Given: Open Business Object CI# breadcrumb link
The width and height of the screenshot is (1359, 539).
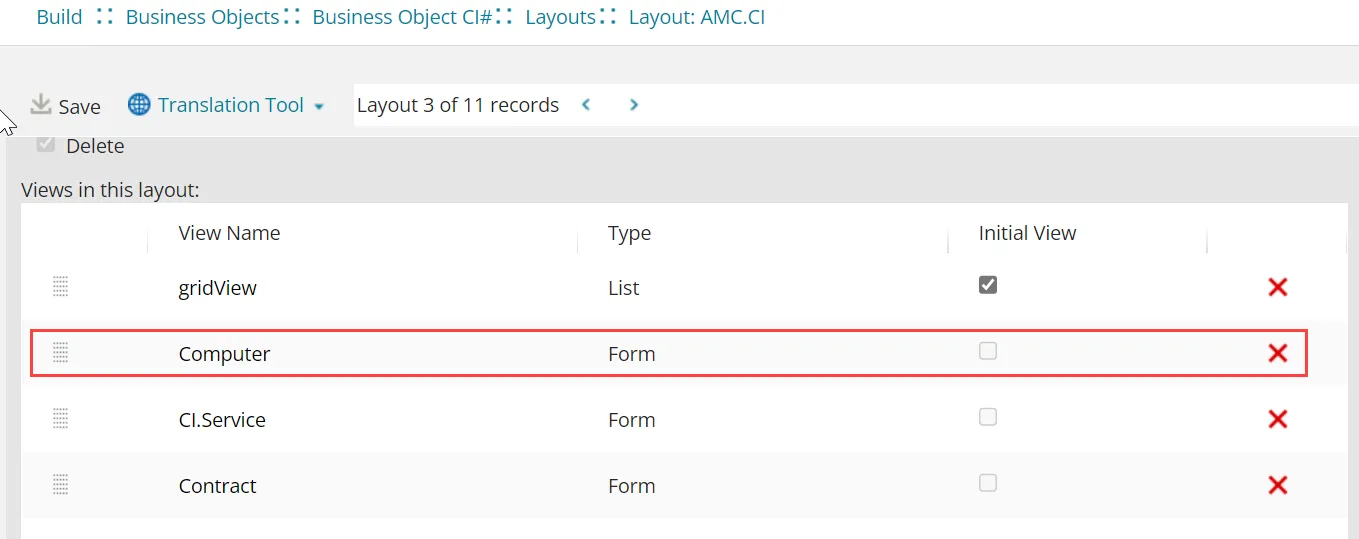Looking at the screenshot, I should click(402, 17).
